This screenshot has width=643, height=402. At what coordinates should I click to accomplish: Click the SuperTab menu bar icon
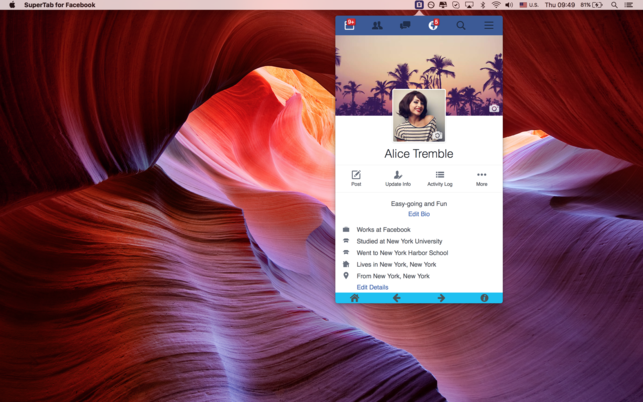(419, 5)
